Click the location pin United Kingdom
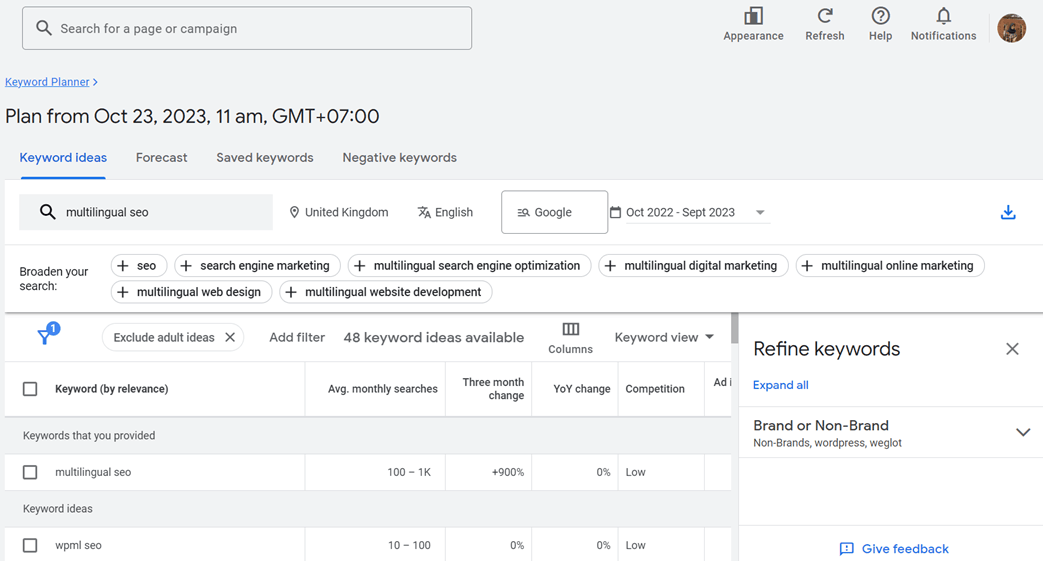Image resolution: width=1043 pixels, height=561 pixels. (339, 212)
